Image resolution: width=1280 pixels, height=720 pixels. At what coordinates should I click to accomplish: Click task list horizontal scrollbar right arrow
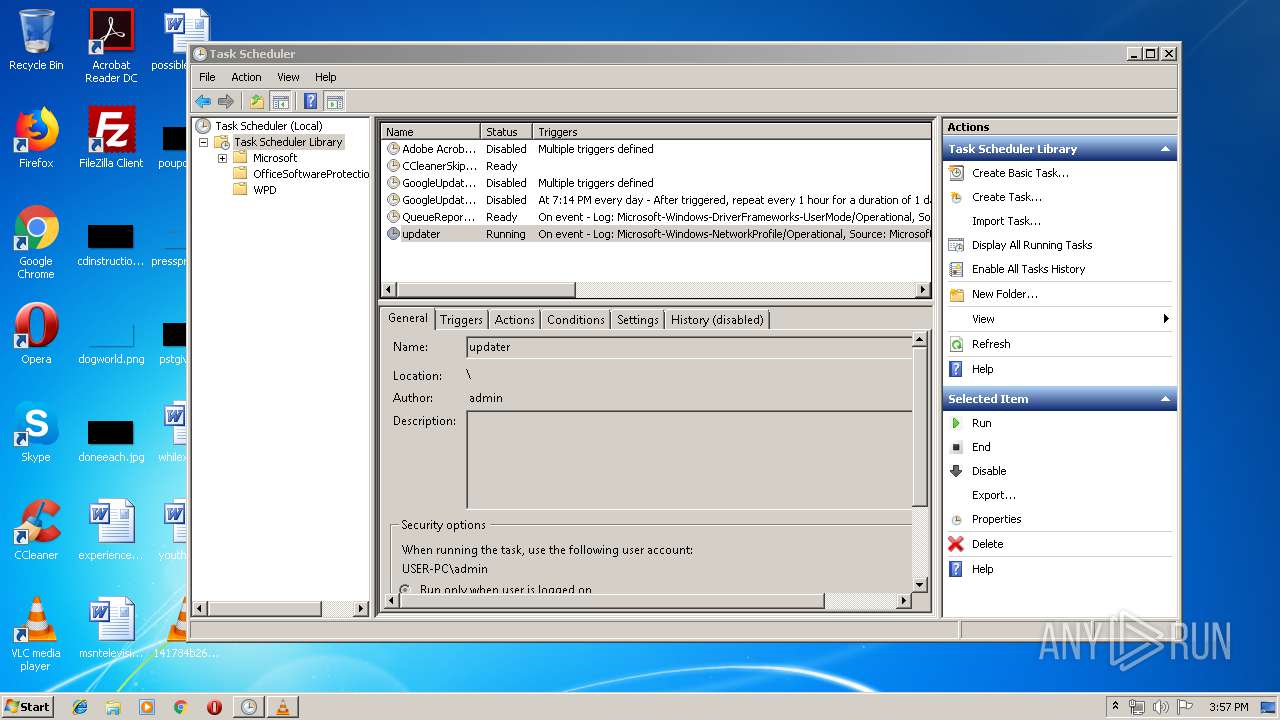tap(923, 290)
